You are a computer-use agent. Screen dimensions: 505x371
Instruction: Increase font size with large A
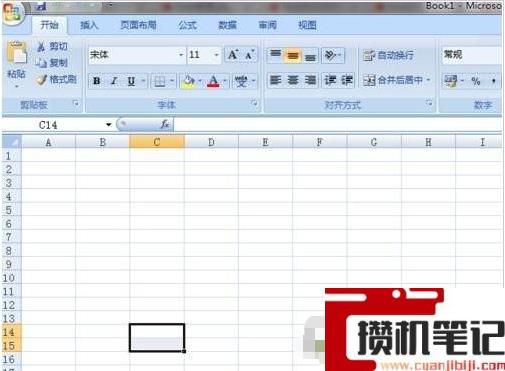233,55
